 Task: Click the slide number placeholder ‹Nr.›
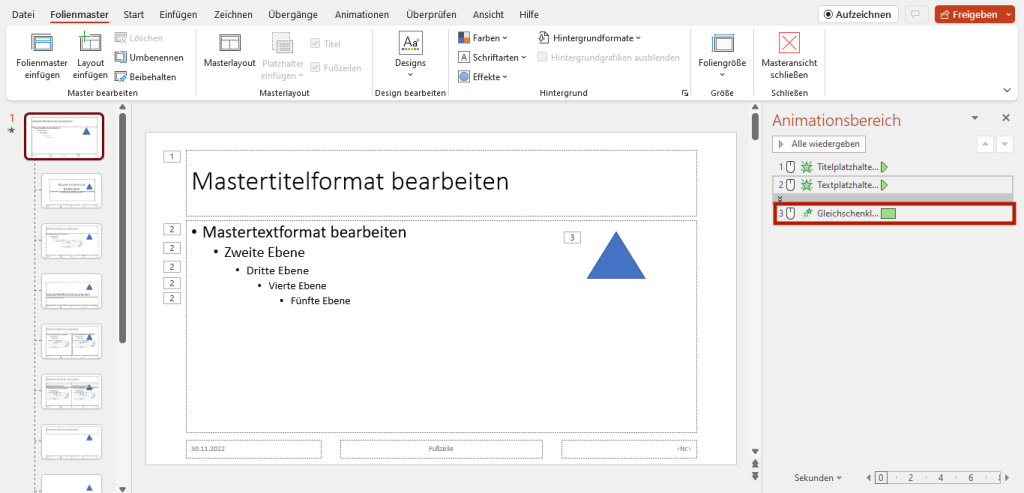629,449
